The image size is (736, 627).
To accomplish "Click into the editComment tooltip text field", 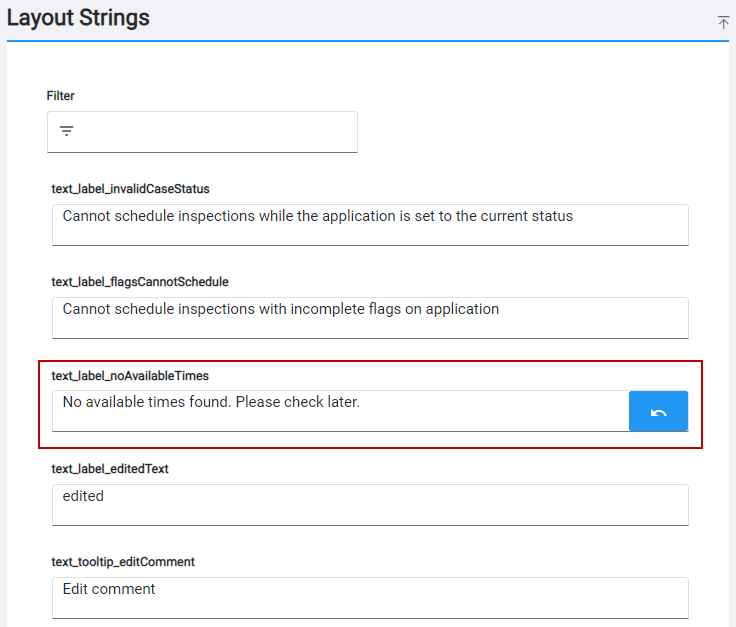I will tap(370, 598).
